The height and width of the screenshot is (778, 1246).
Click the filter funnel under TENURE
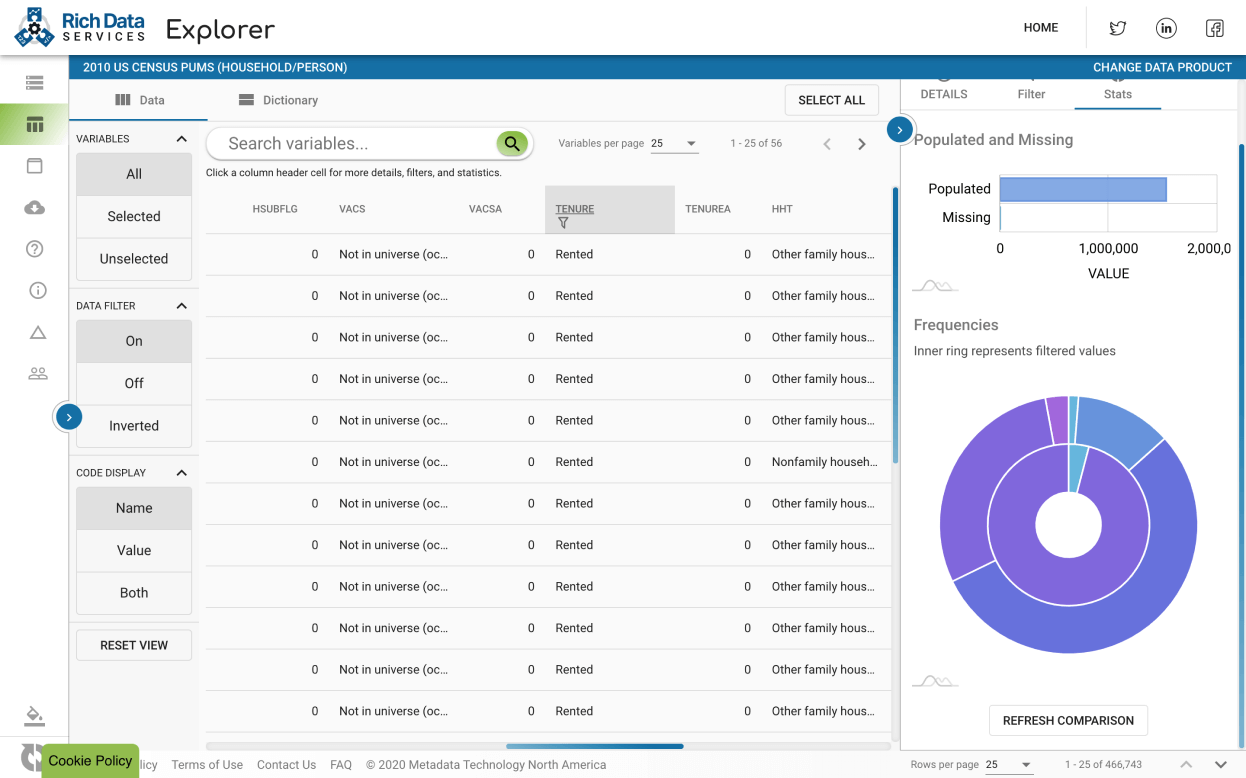pos(563,223)
